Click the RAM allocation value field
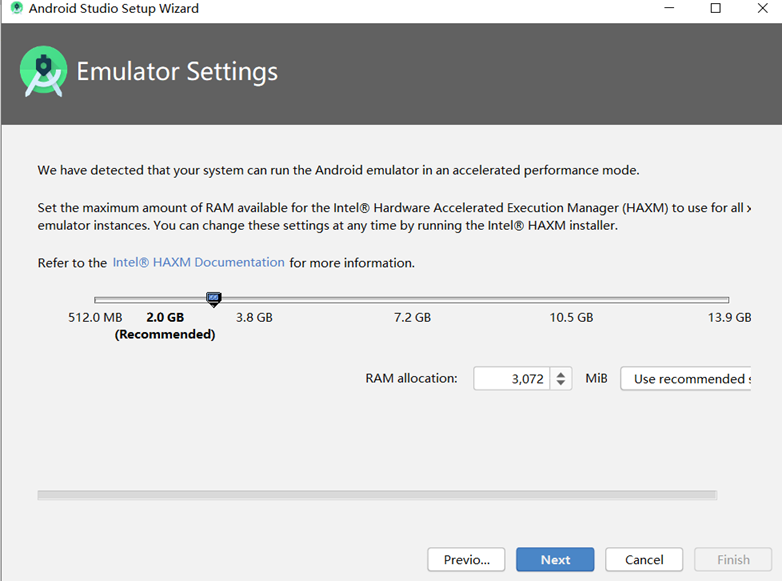The width and height of the screenshot is (782, 581). click(x=512, y=379)
